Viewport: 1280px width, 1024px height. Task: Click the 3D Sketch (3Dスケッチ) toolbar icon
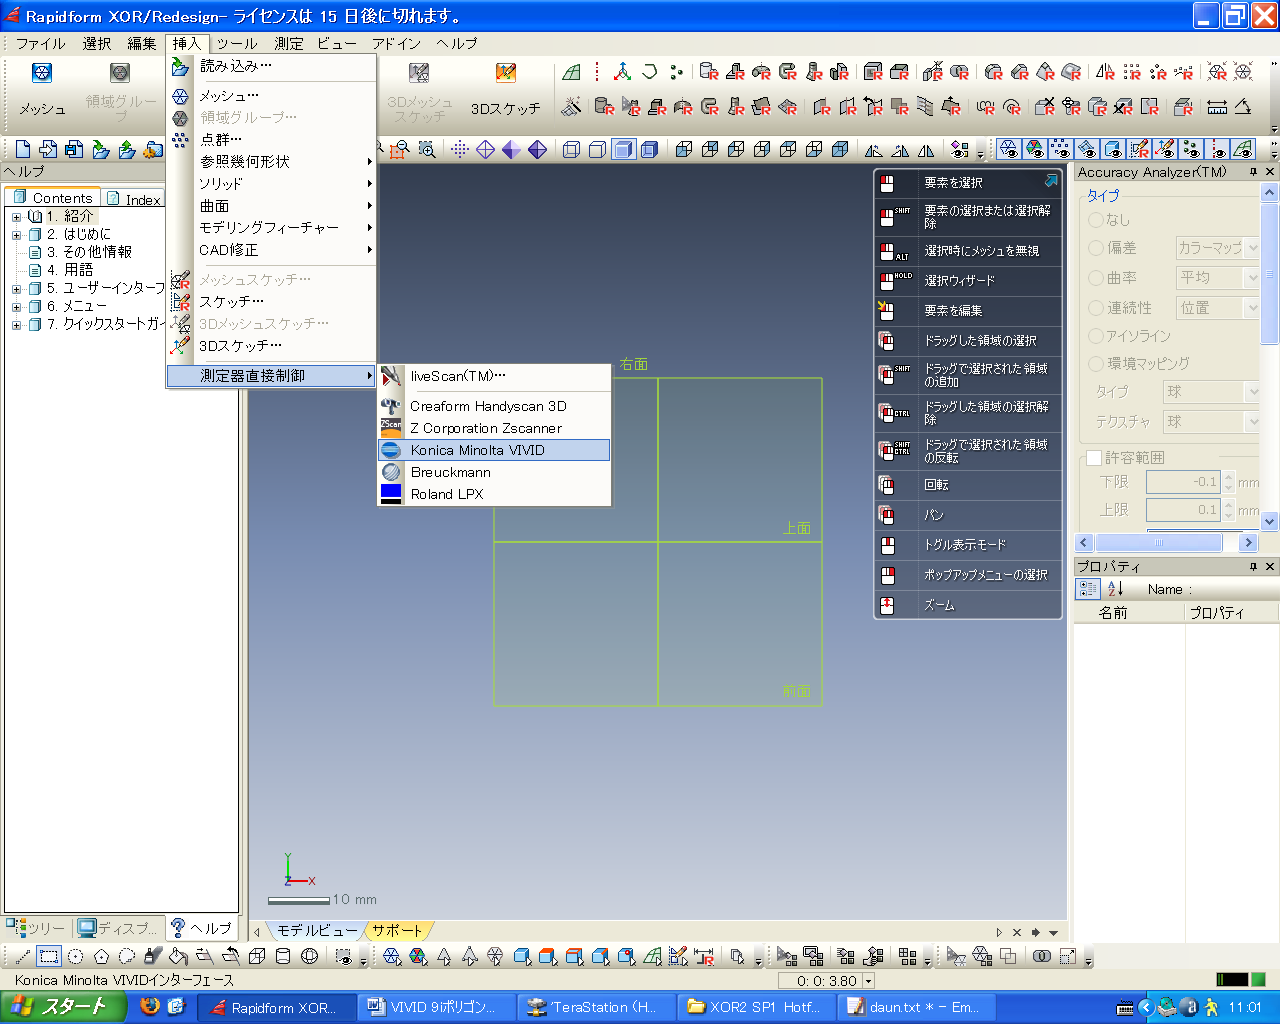[506, 73]
